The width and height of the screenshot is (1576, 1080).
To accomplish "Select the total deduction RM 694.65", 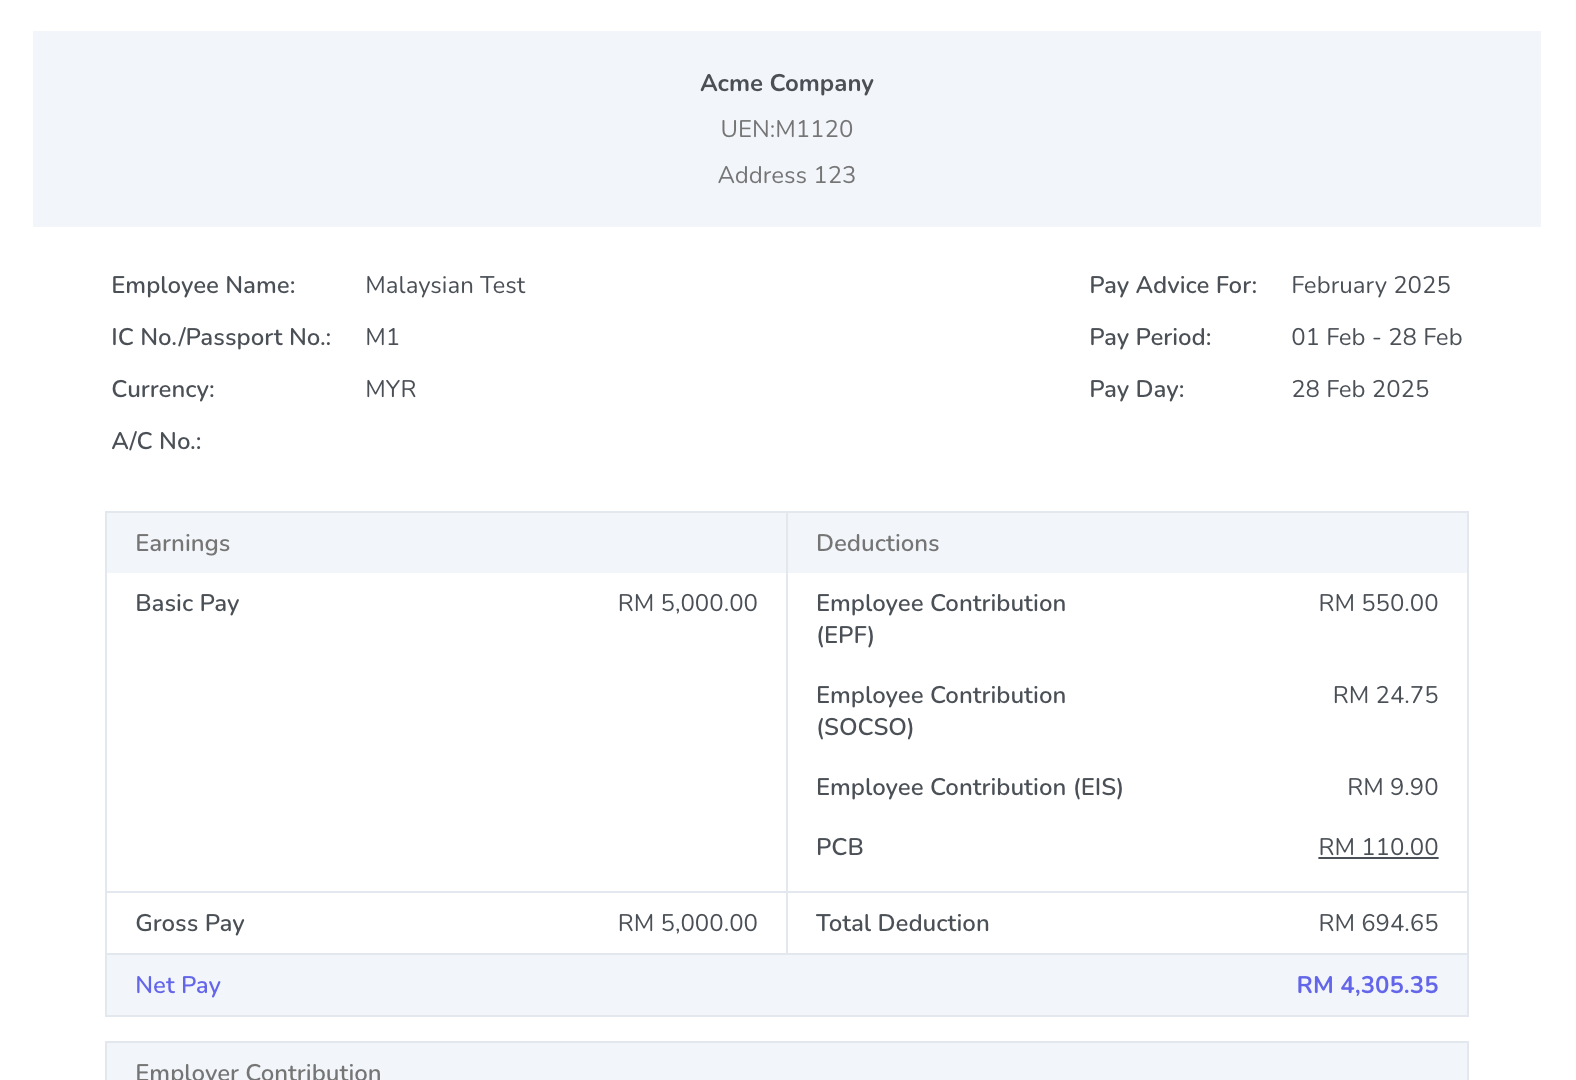I will [1379, 923].
